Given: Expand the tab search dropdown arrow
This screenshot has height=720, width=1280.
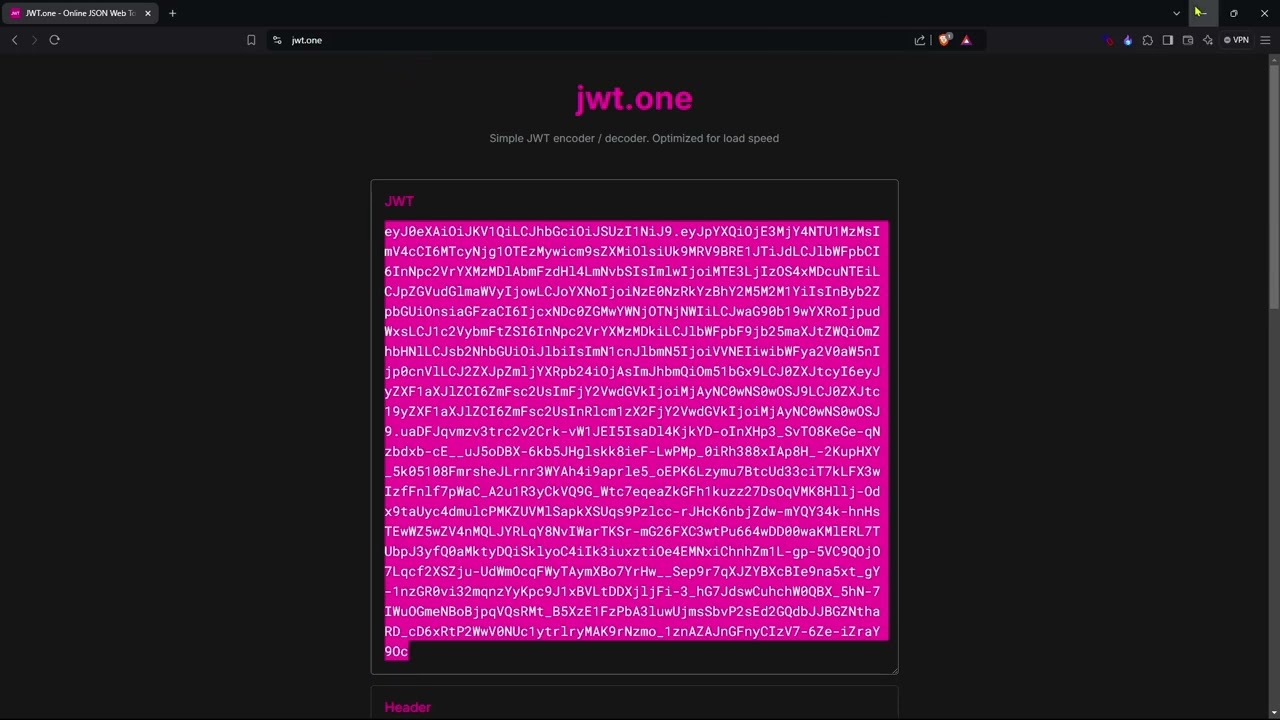Looking at the screenshot, I should (1176, 13).
